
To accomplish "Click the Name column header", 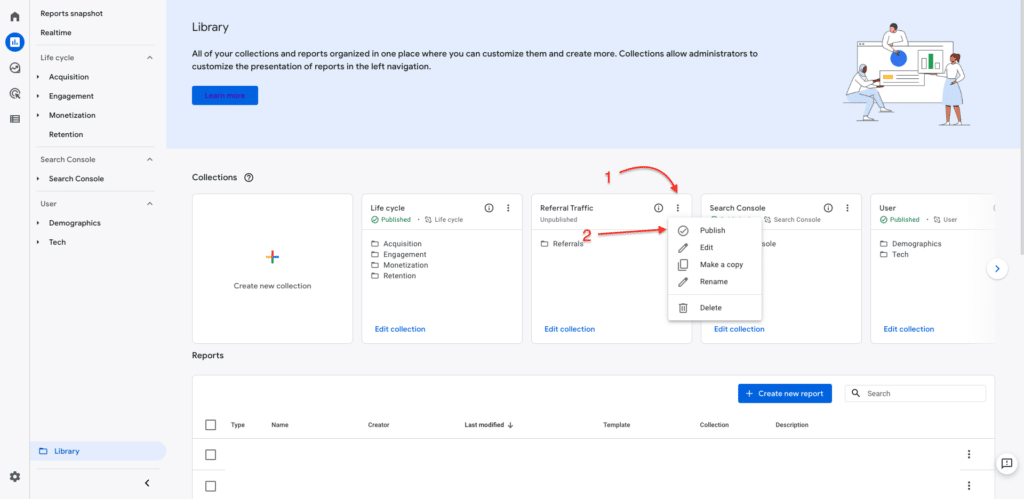I will click(x=280, y=425).
